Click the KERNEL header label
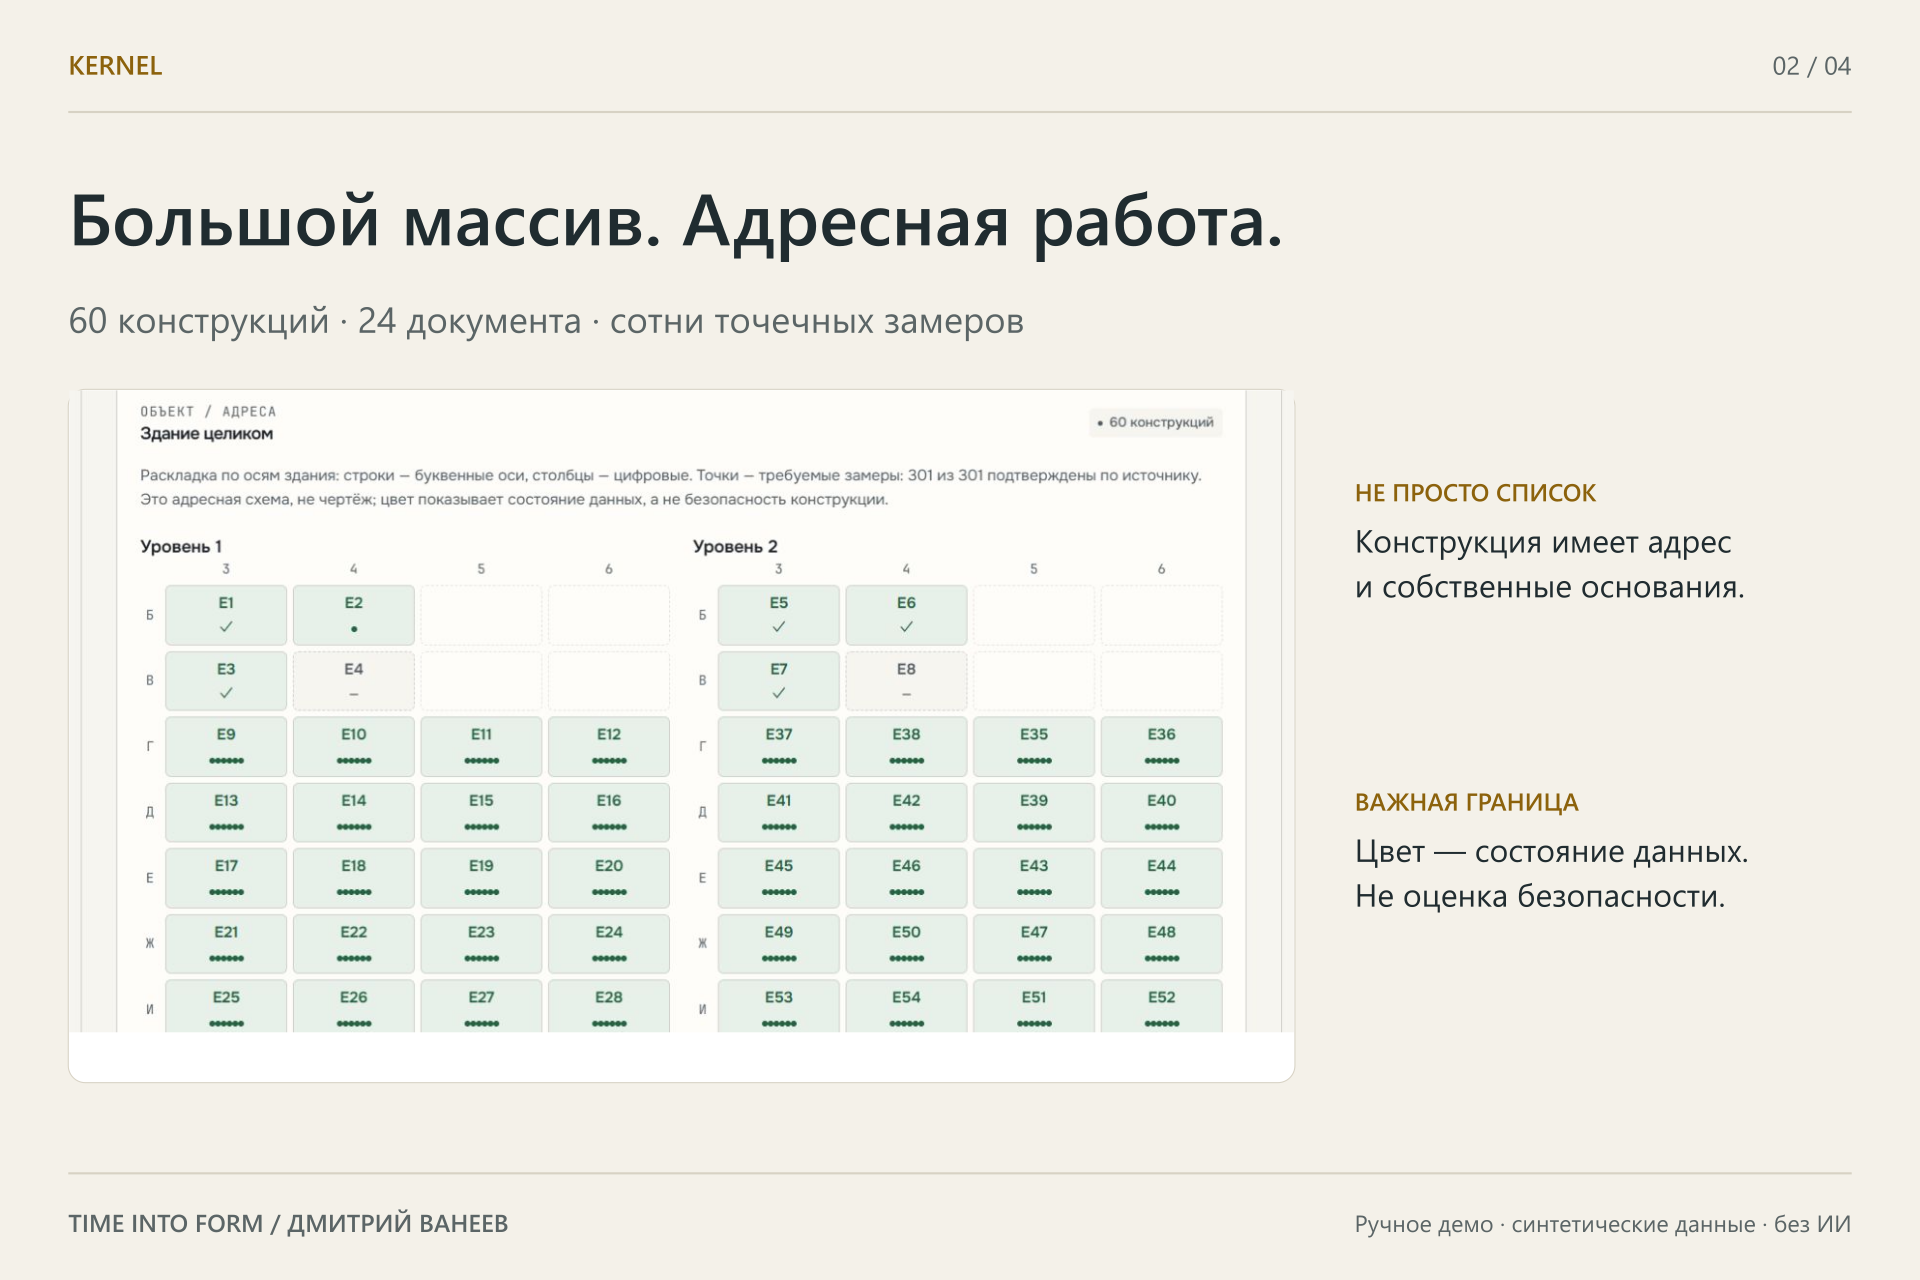The height and width of the screenshot is (1280, 1920). (x=115, y=66)
